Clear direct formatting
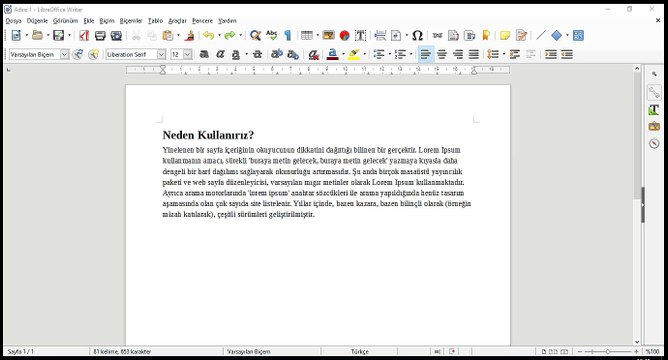The width and height of the screenshot is (668, 360). click(314, 55)
